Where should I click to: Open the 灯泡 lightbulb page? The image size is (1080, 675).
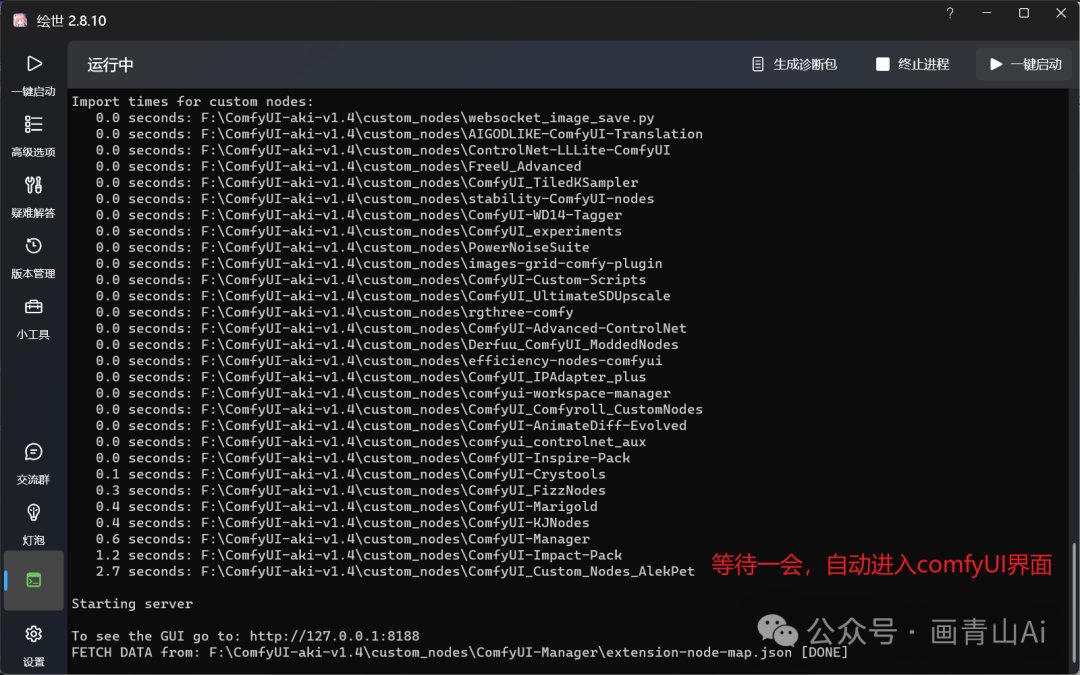tap(33, 524)
